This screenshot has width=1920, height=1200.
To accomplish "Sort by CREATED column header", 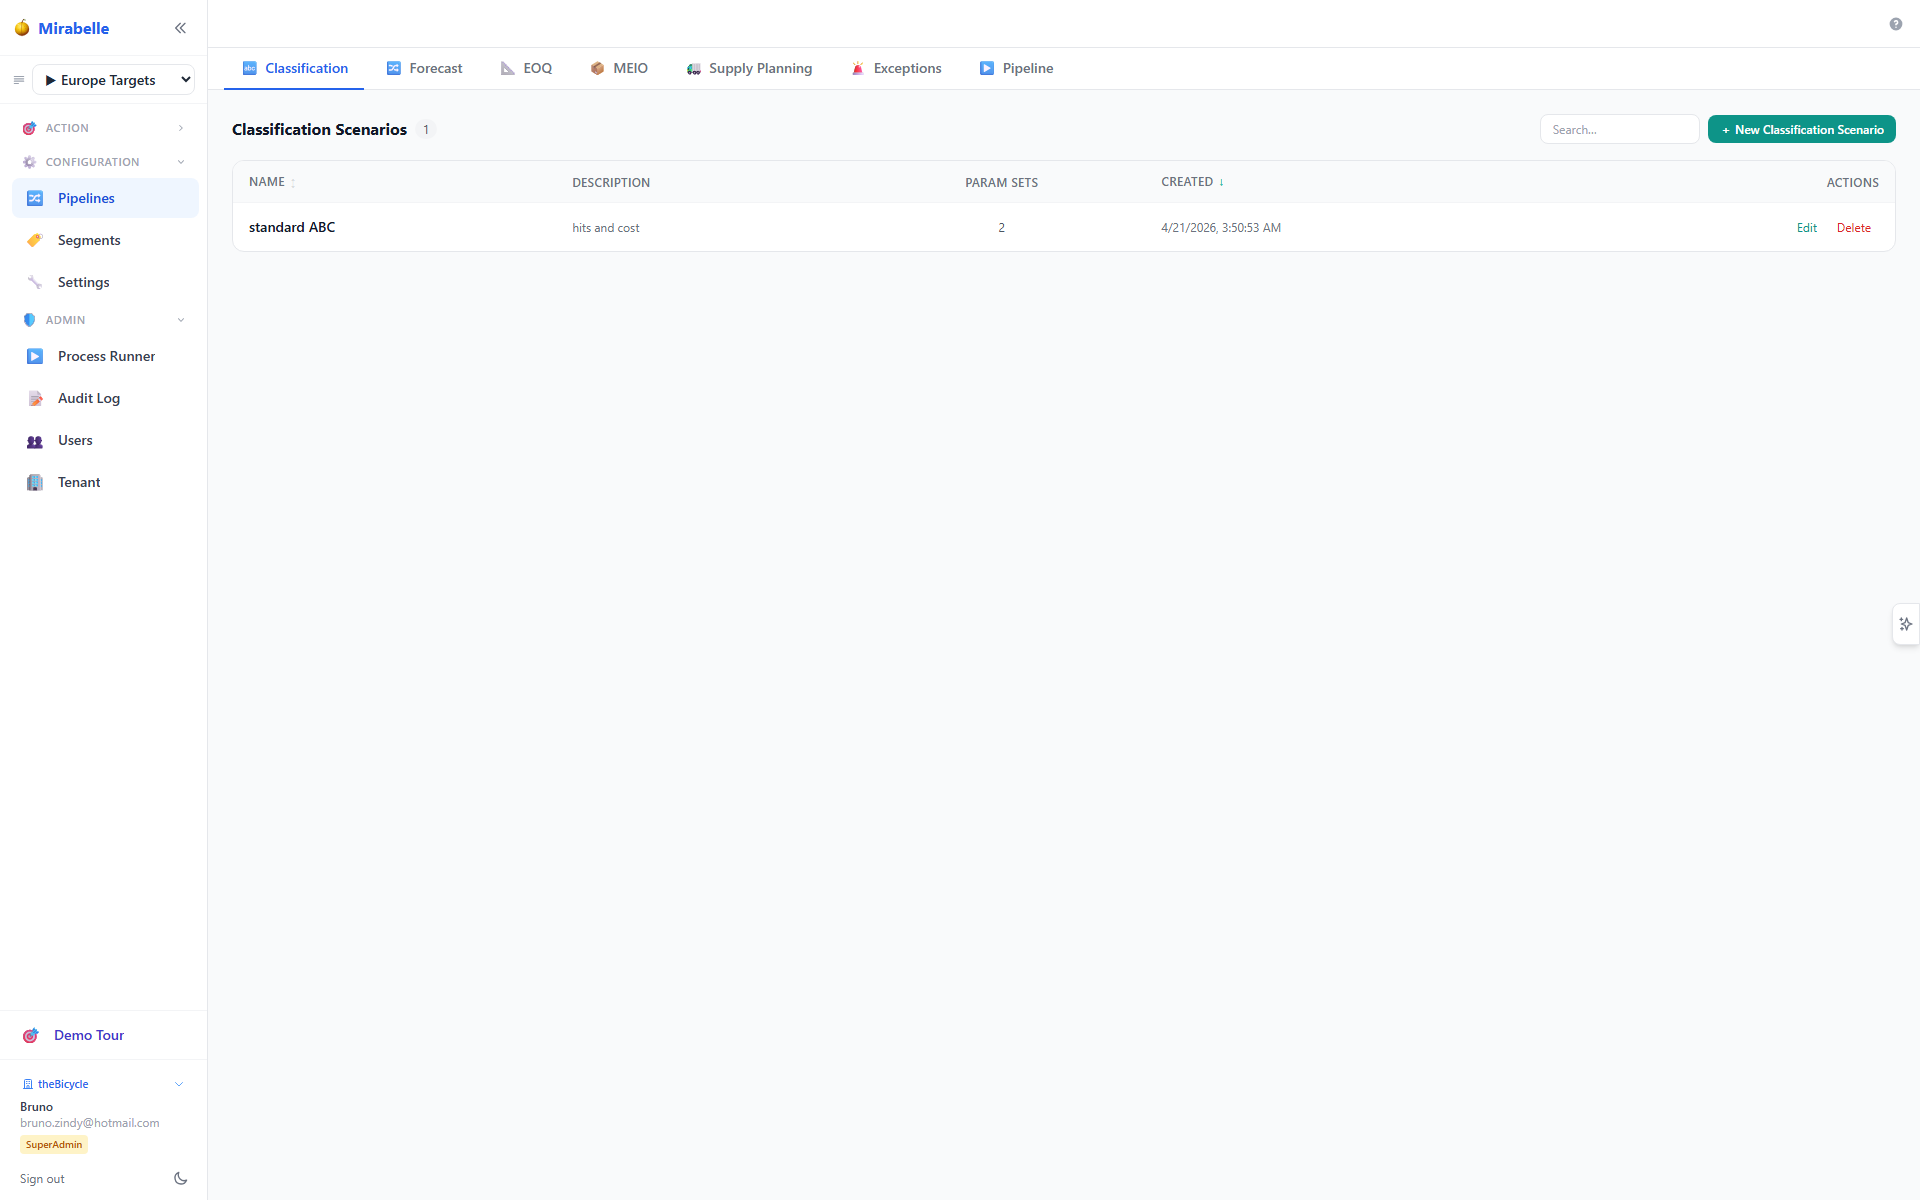I will click(1192, 182).
